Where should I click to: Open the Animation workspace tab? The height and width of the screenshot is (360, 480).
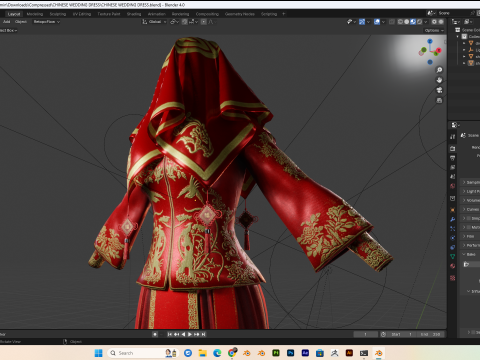click(x=157, y=14)
